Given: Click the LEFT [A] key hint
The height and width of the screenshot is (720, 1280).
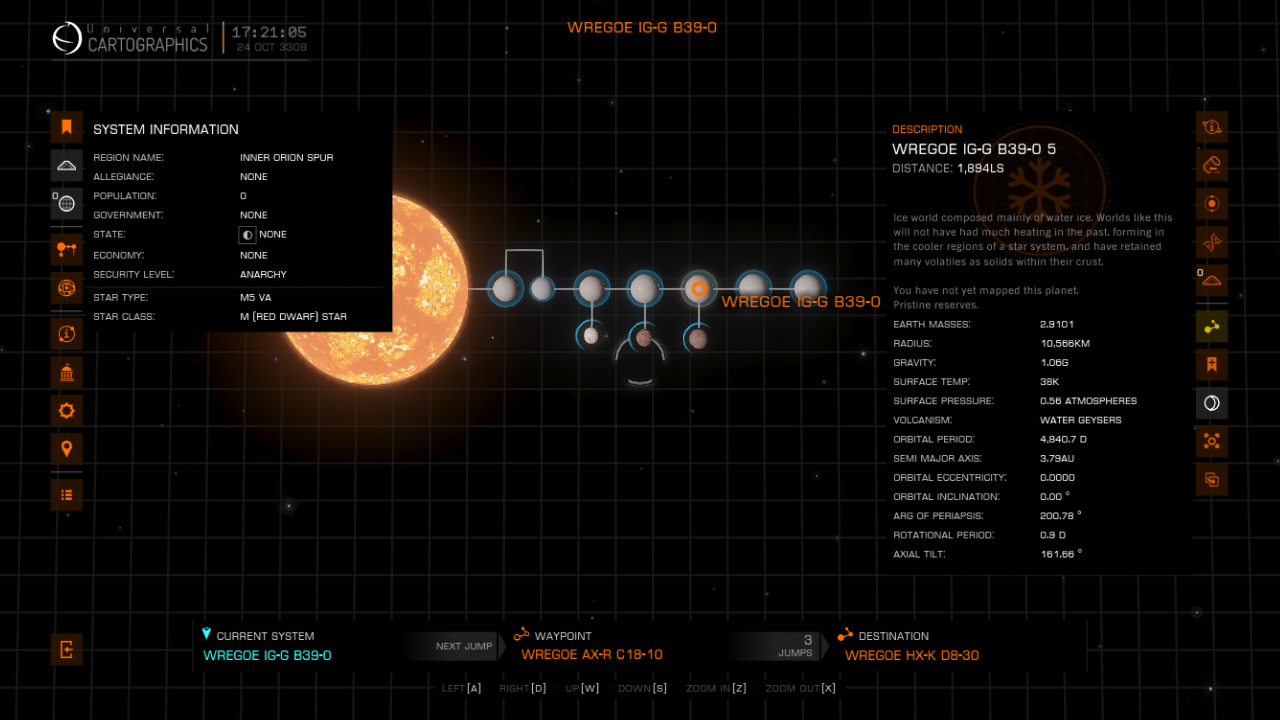Looking at the screenshot, I should click(x=462, y=688).
